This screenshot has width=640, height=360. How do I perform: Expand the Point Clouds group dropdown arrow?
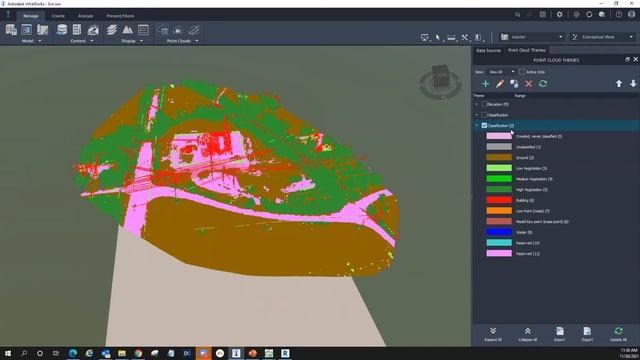(x=196, y=41)
